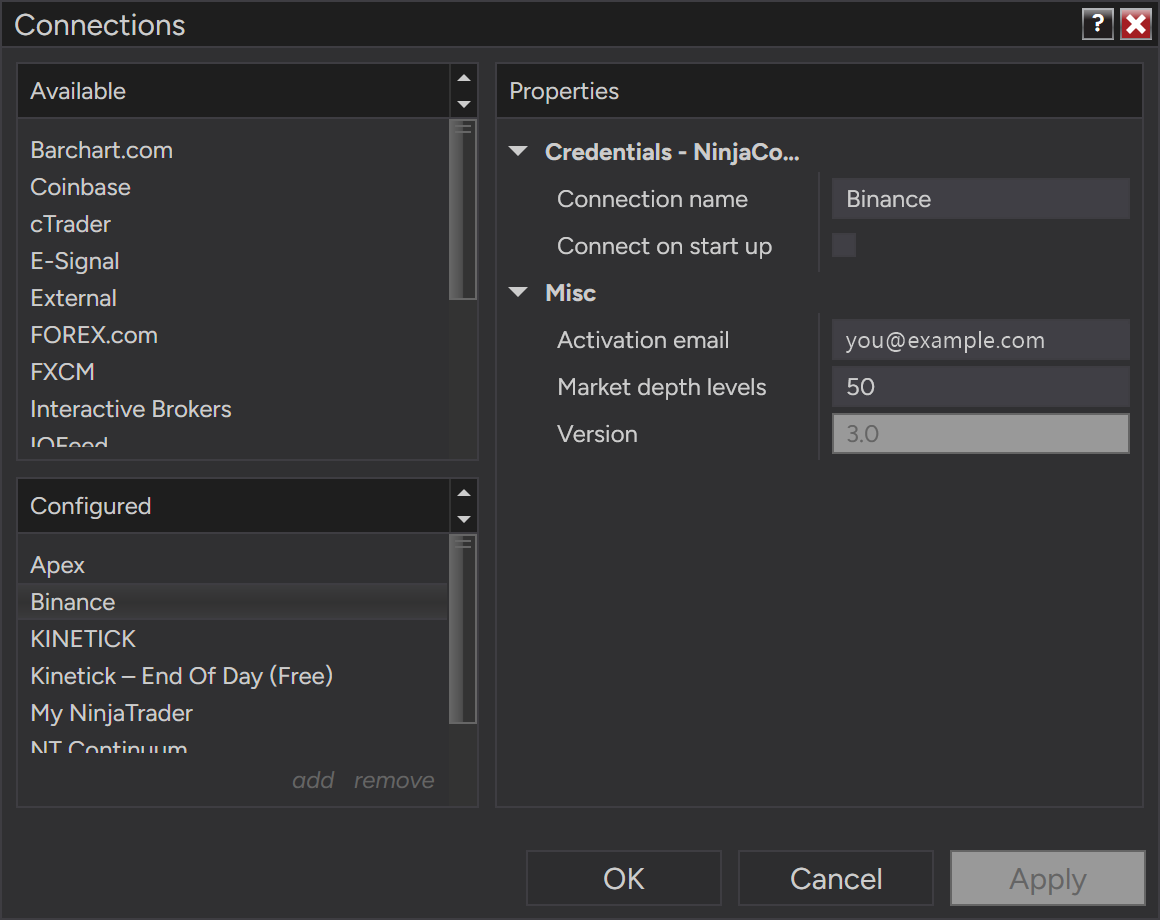Viewport: 1160px width, 920px height.
Task: Click the Apply button
Action: tap(1048, 879)
